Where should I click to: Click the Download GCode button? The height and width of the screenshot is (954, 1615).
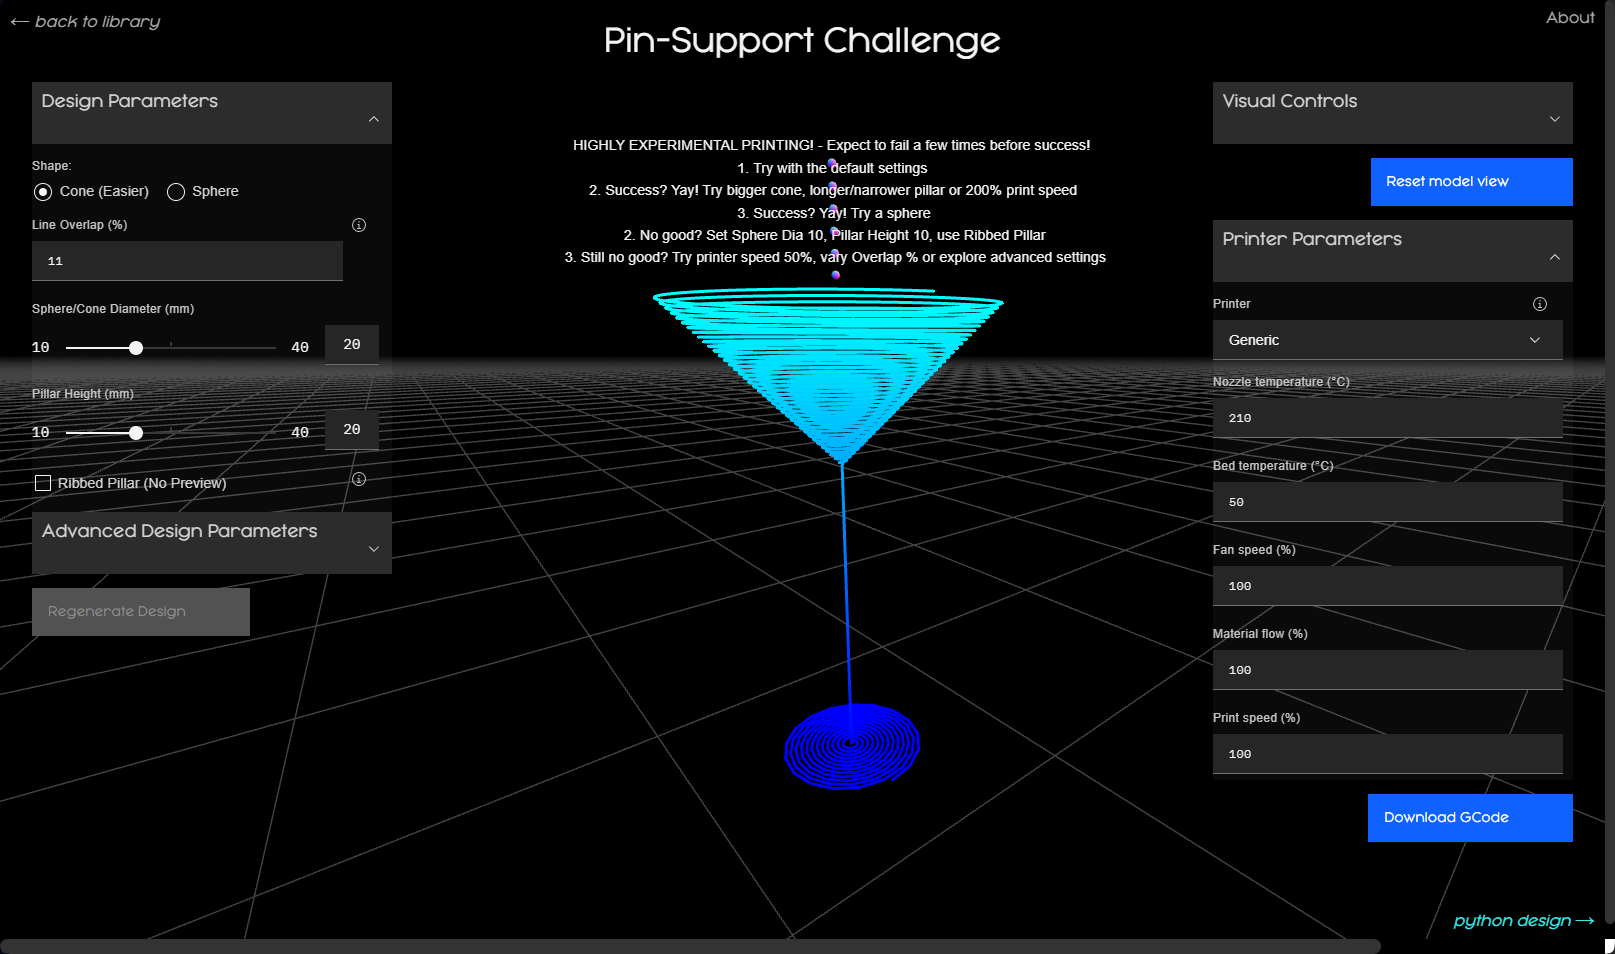(1469, 818)
